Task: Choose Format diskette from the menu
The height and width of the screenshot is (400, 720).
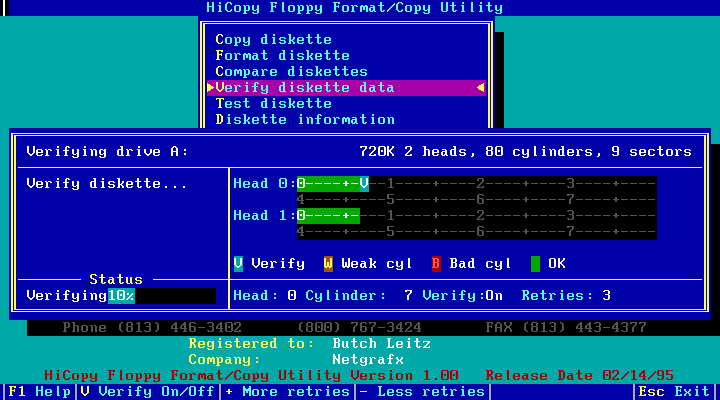Action: click(282, 56)
